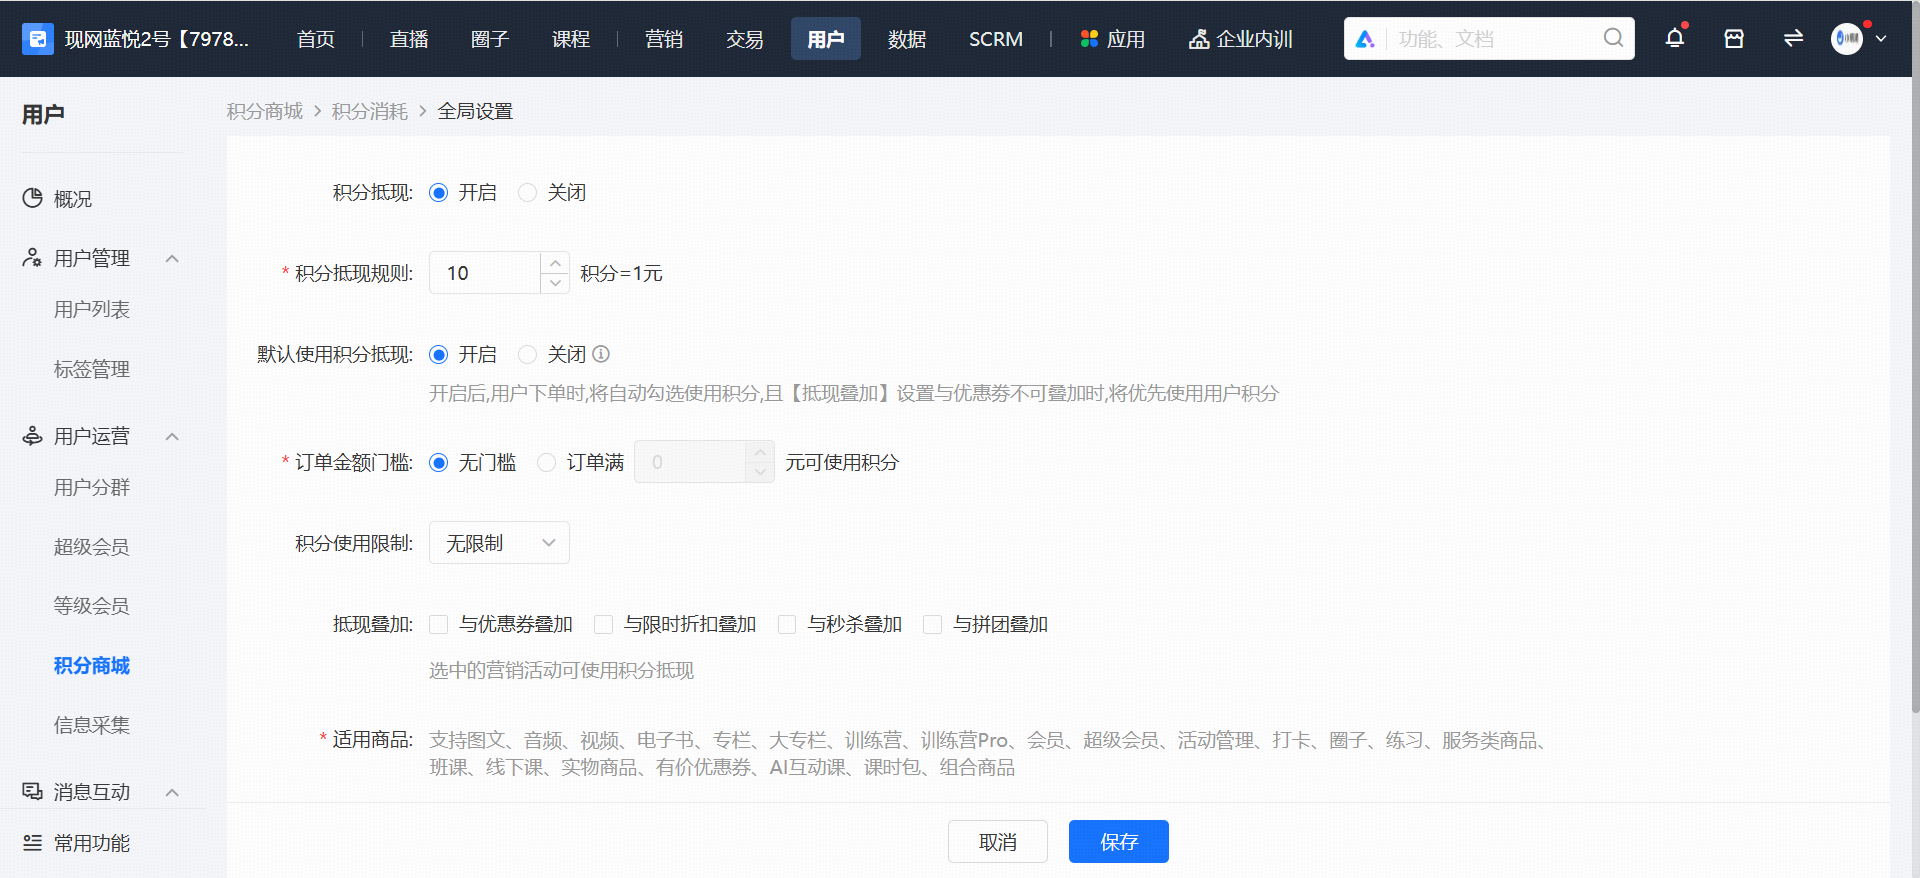Click the 用户运营 icon in sidebar
The width and height of the screenshot is (1920, 878).
(x=33, y=436)
